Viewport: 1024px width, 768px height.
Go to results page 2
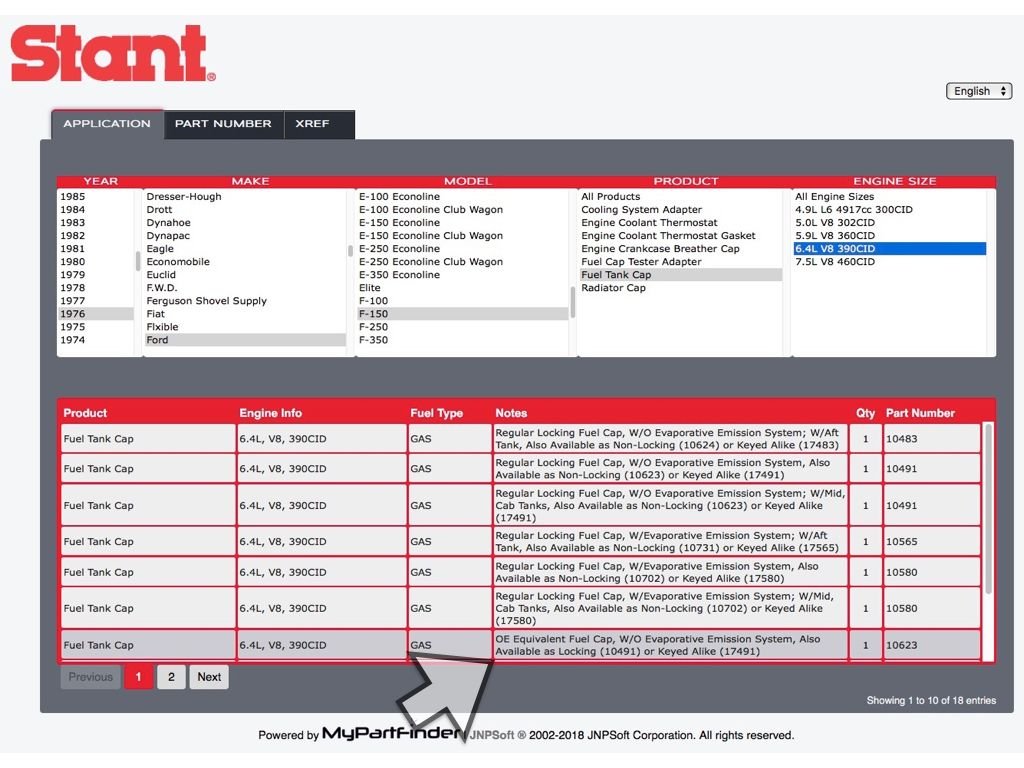coord(171,677)
